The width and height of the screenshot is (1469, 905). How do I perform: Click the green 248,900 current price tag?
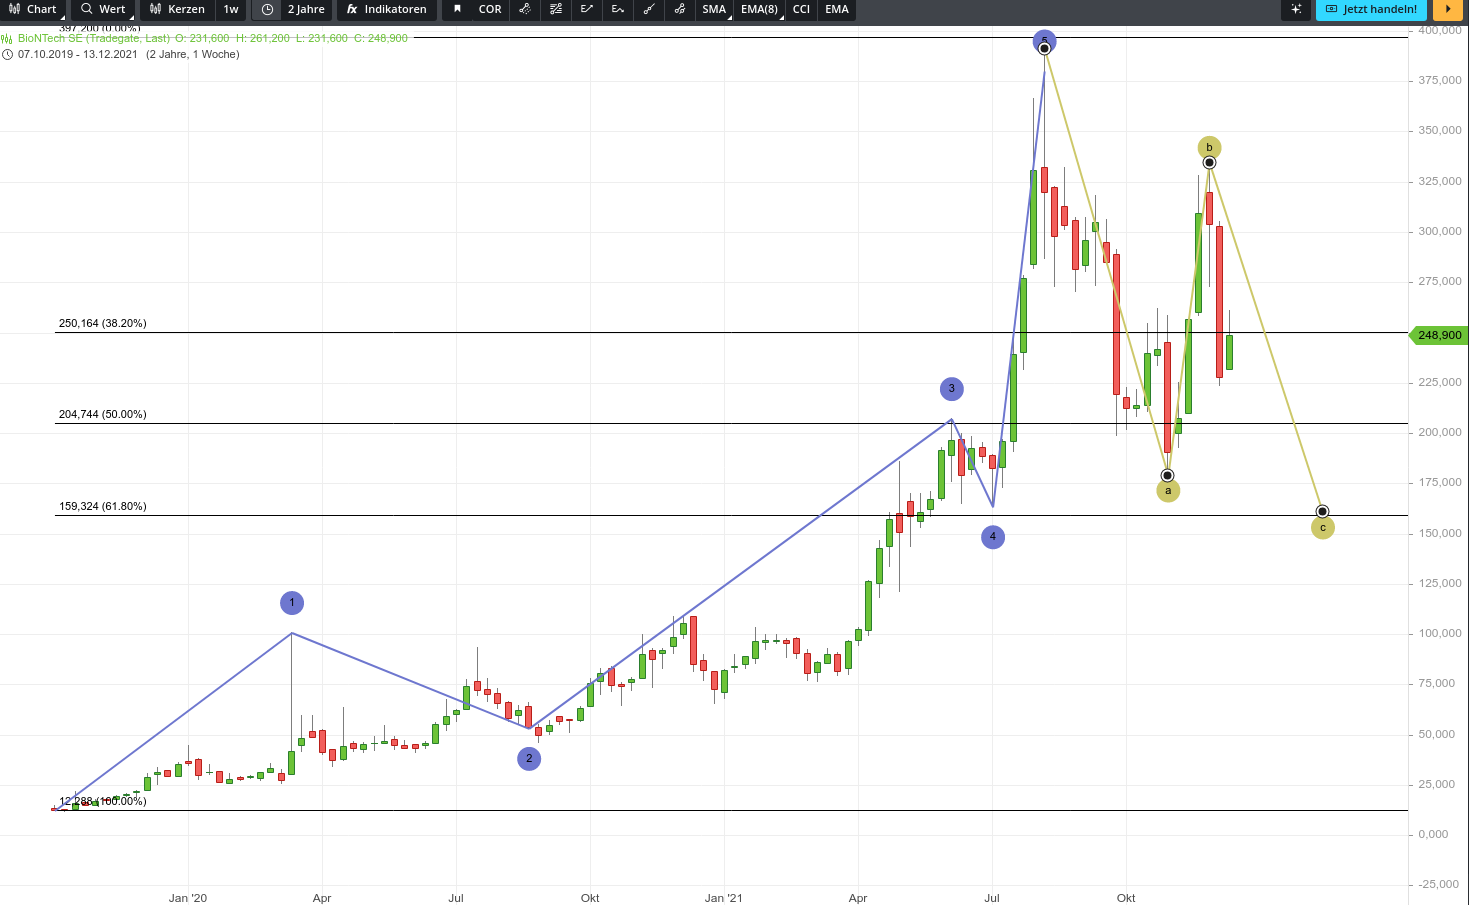click(1439, 335)
